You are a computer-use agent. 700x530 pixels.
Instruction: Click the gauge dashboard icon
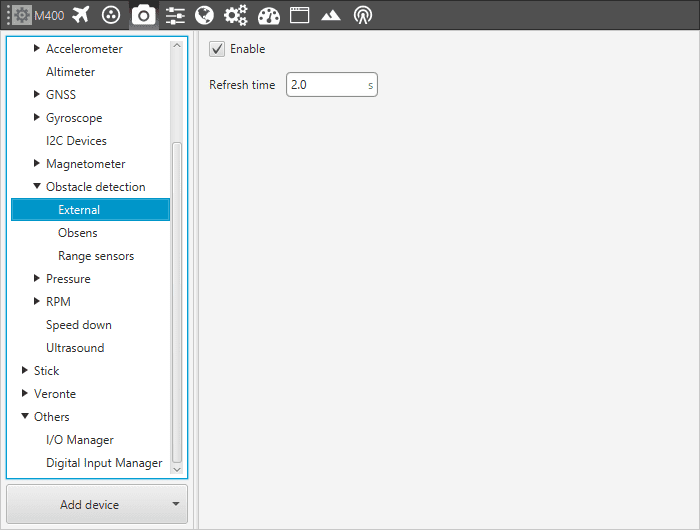269,16
